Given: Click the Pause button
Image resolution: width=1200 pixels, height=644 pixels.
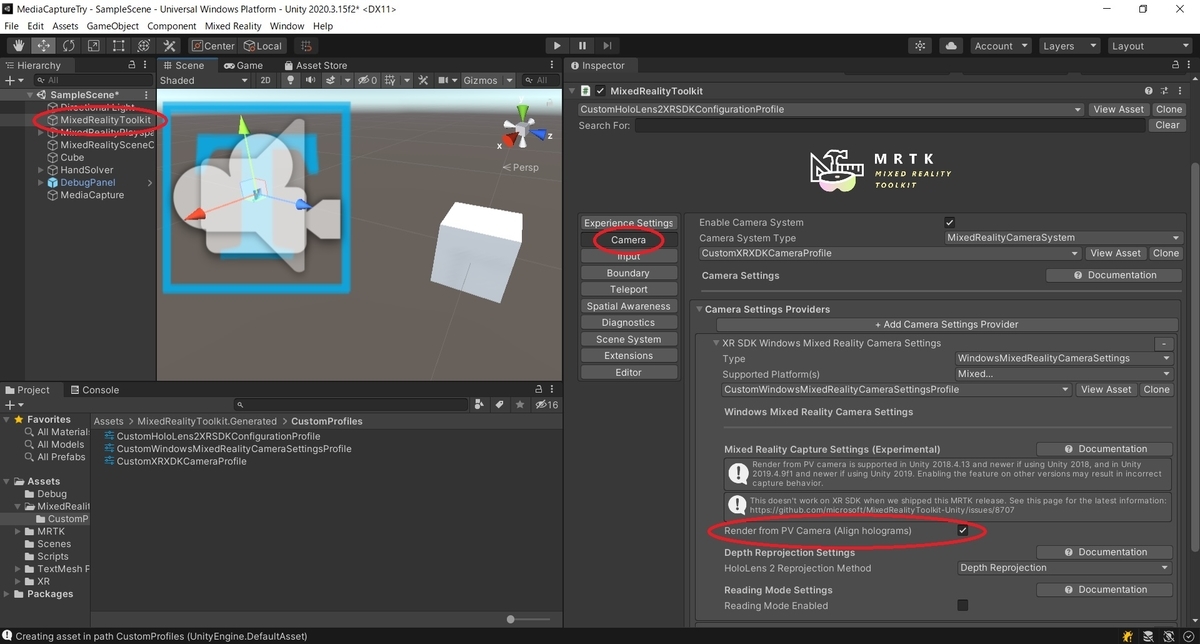Looking at the screenshot, I should pyautogui.click(x=582, y=46).
